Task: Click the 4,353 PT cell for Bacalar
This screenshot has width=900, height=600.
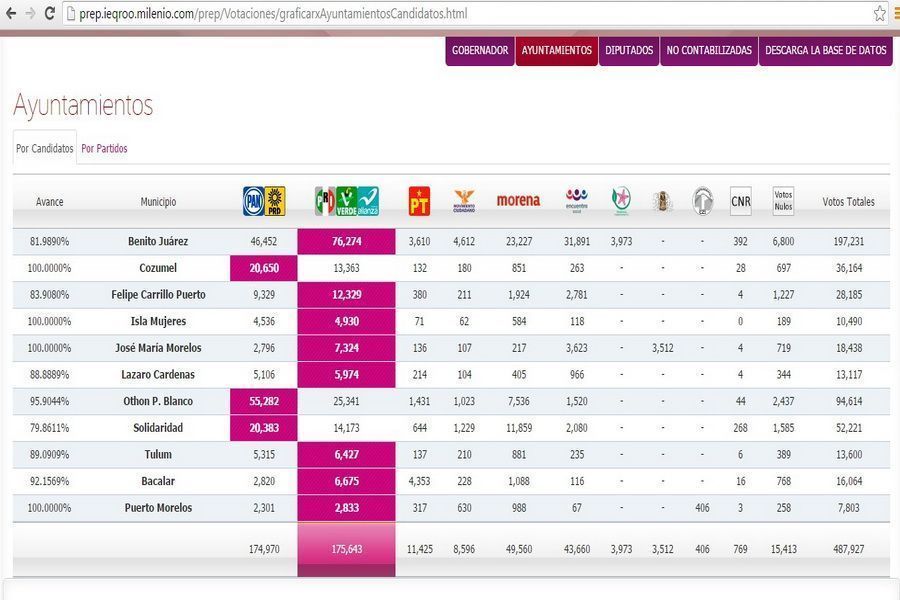Action: [x=419, y=481]
